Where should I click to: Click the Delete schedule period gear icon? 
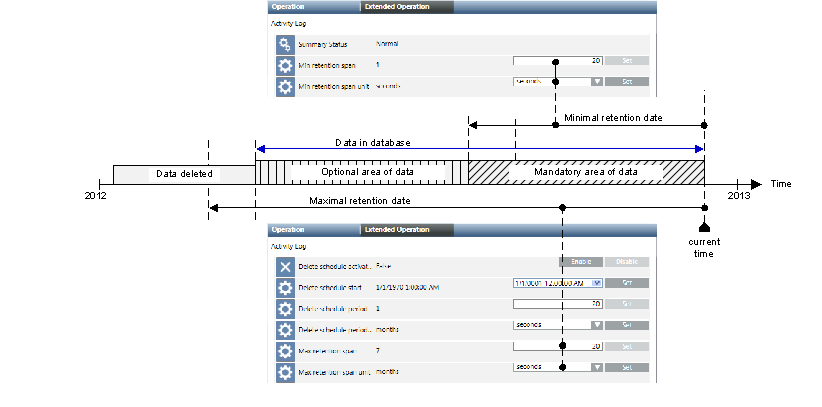point(285,309)
